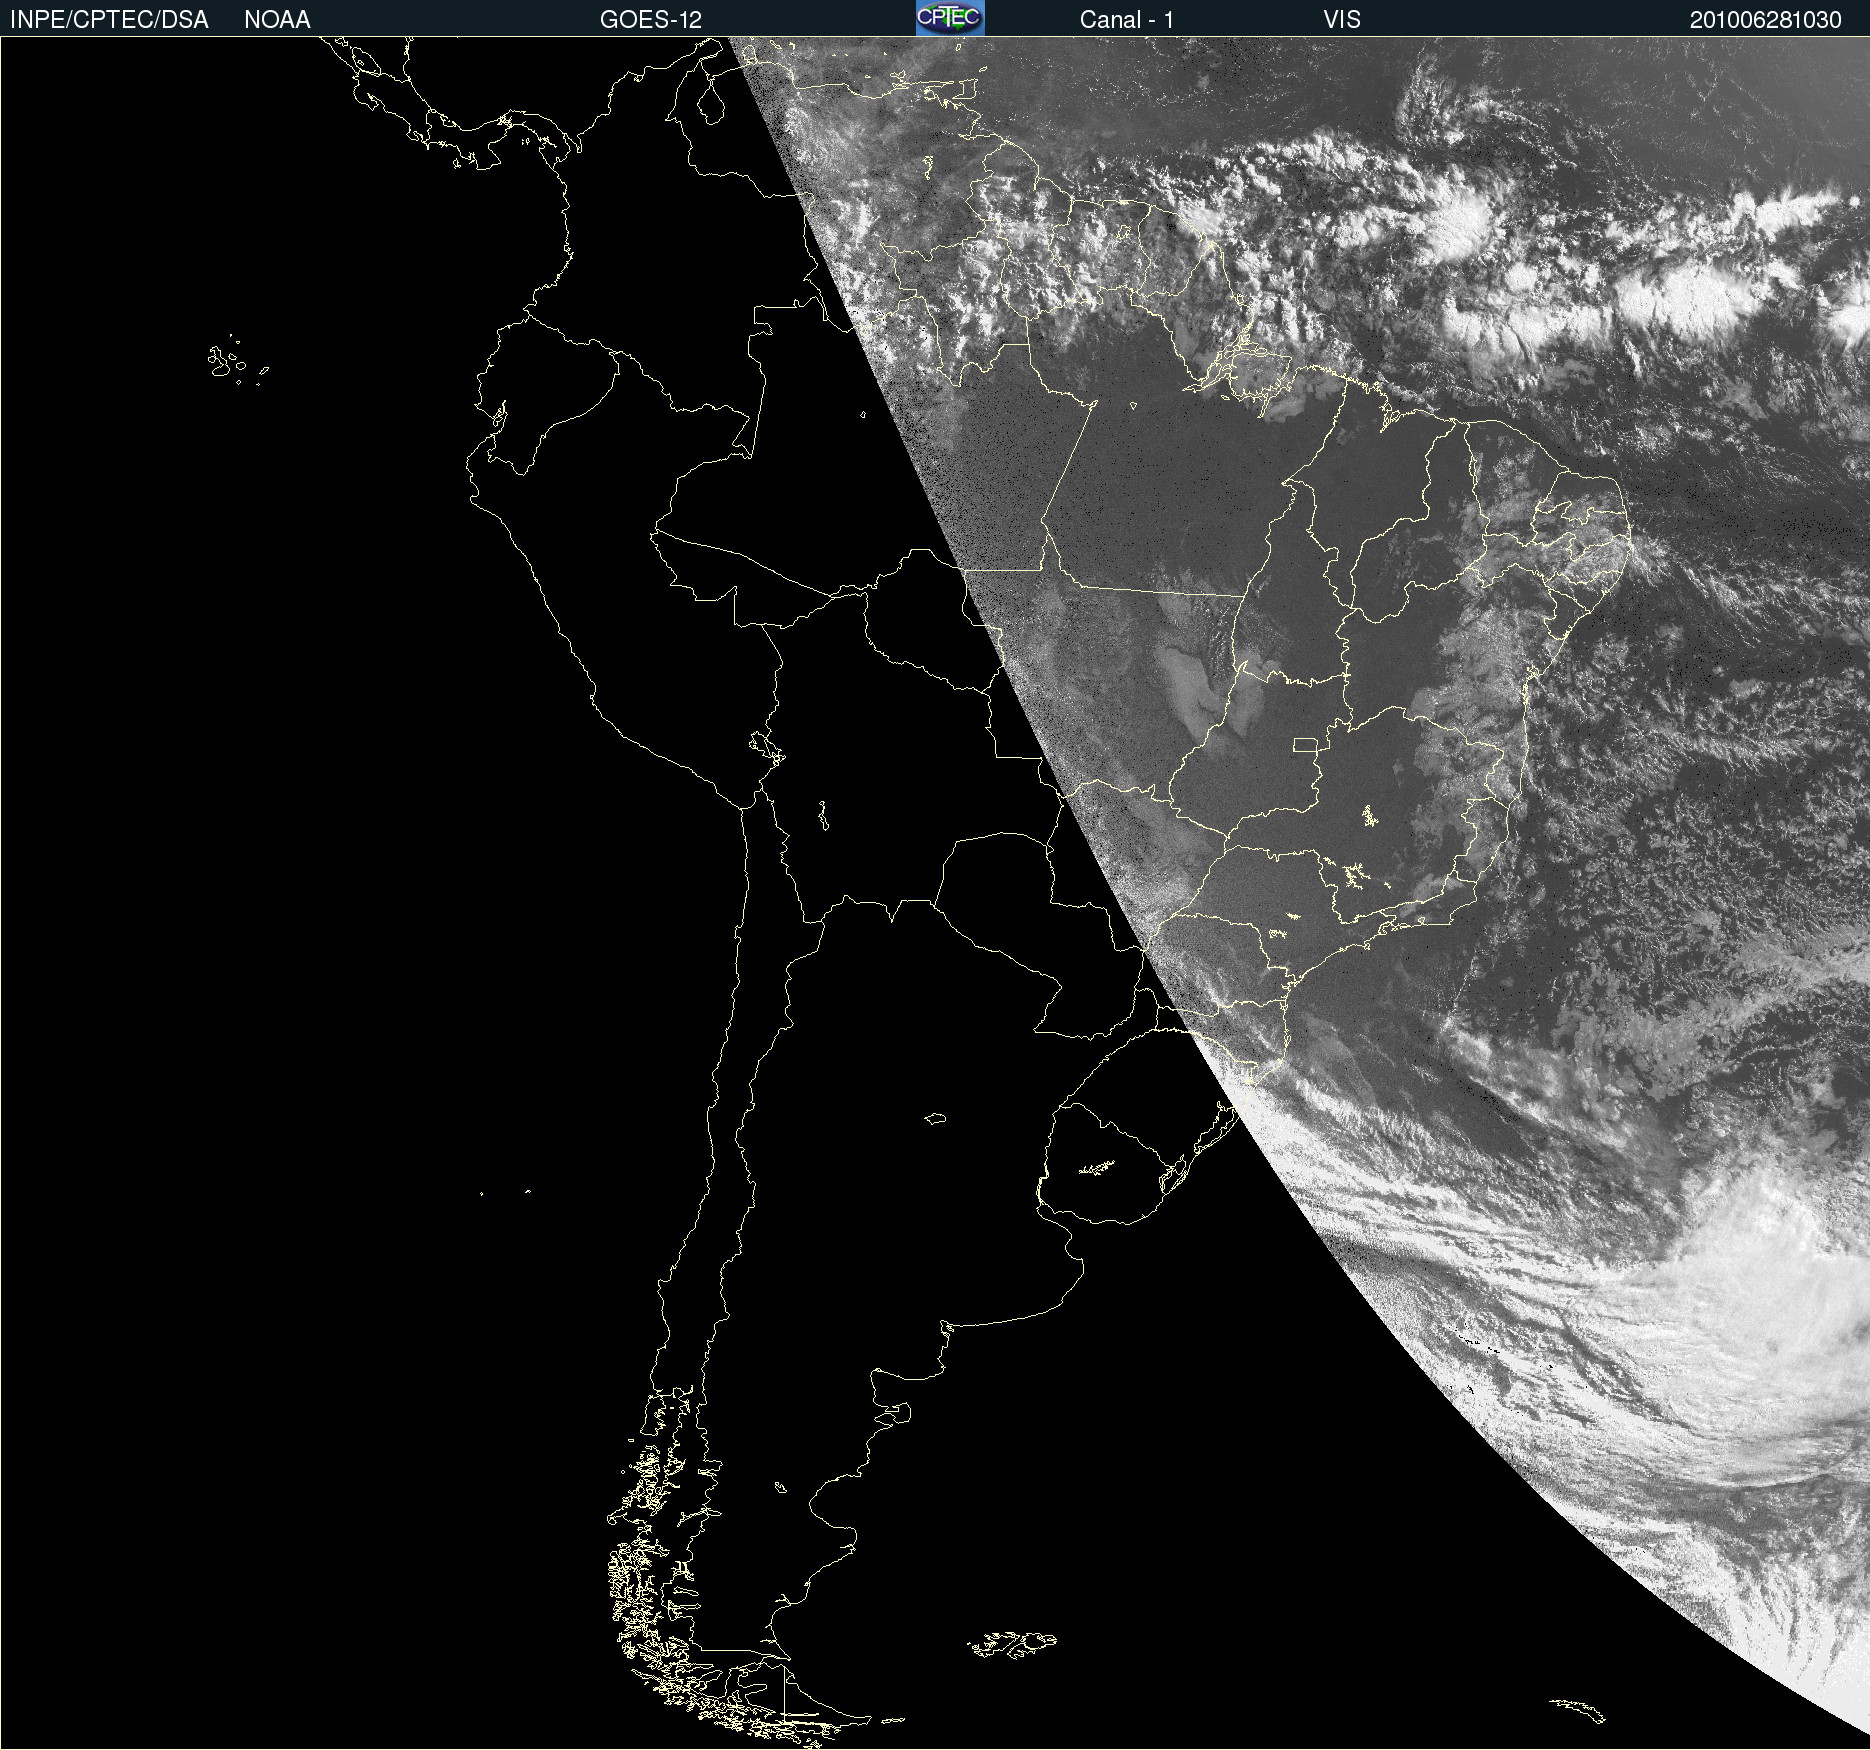The image size is (1870, 1750).
Task: Click the CPTEC logo in the header
Action: [950, 18]
